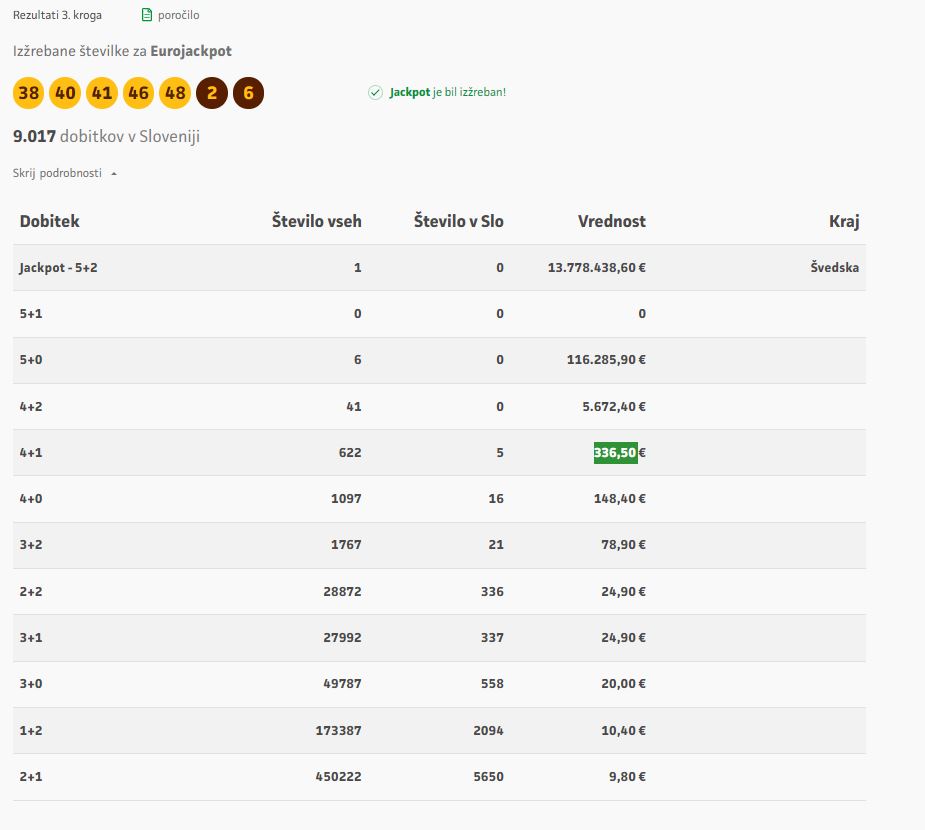Click the Jackpot je bil izžreban! message
925x830 pixels.
click(x=448, y=92)
